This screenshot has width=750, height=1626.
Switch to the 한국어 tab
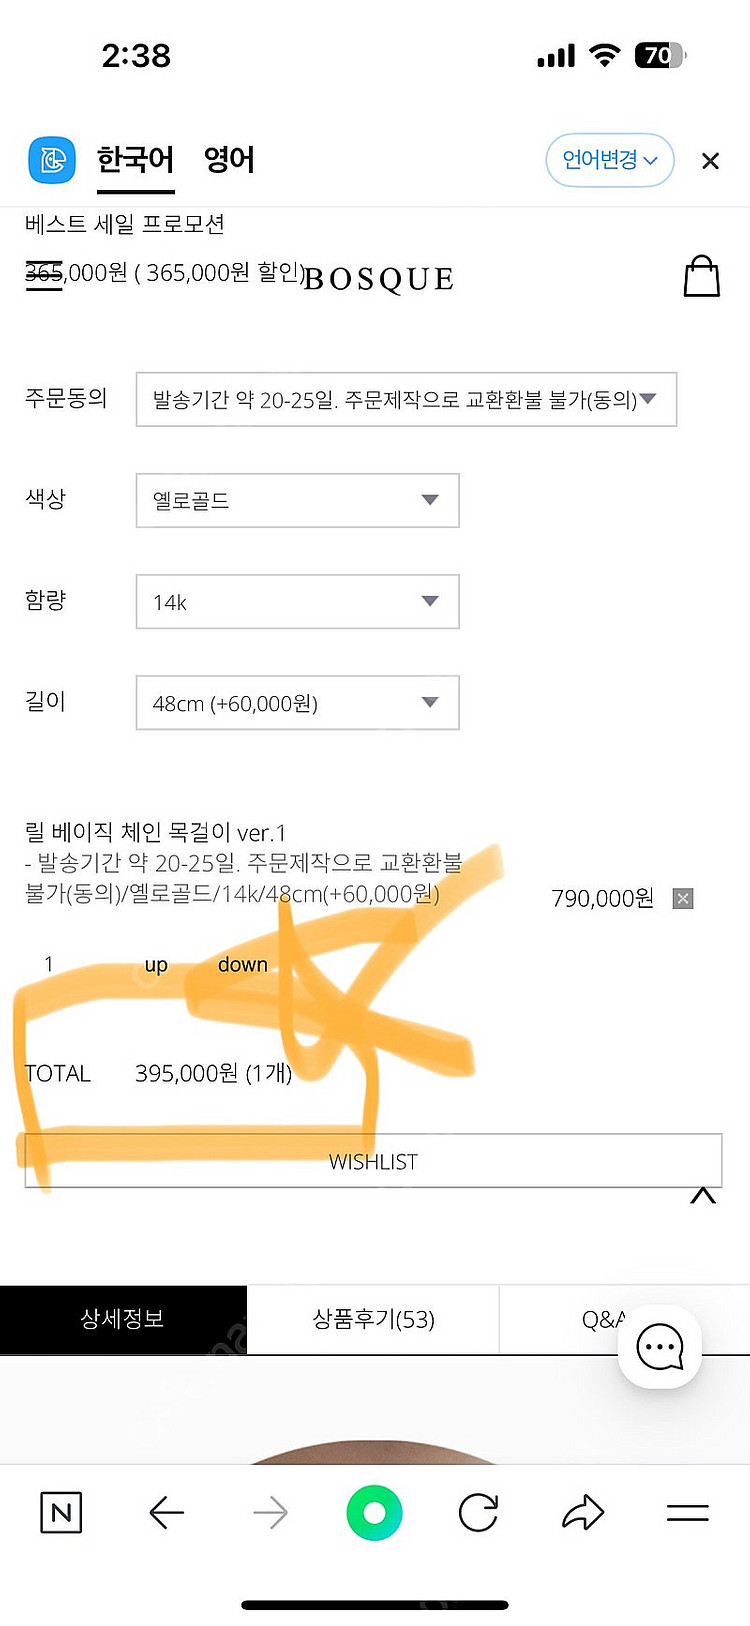135,160
